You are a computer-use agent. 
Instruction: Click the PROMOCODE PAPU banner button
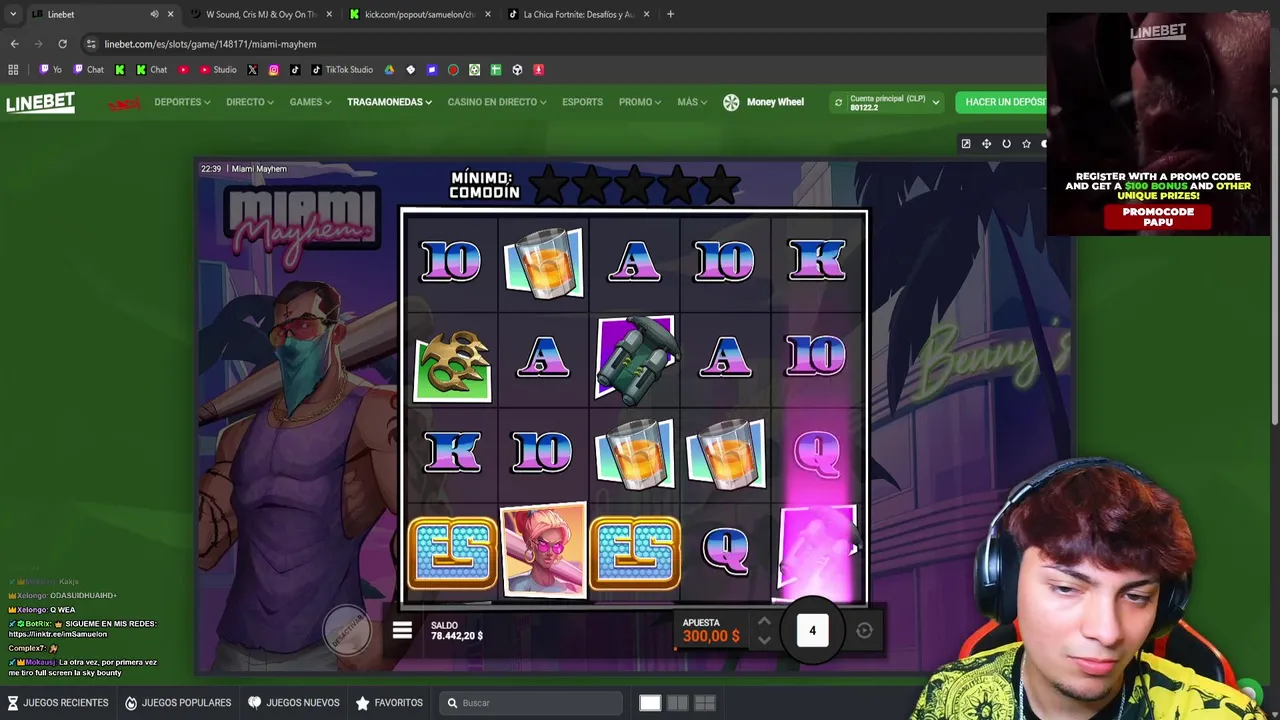[1158, 217]
